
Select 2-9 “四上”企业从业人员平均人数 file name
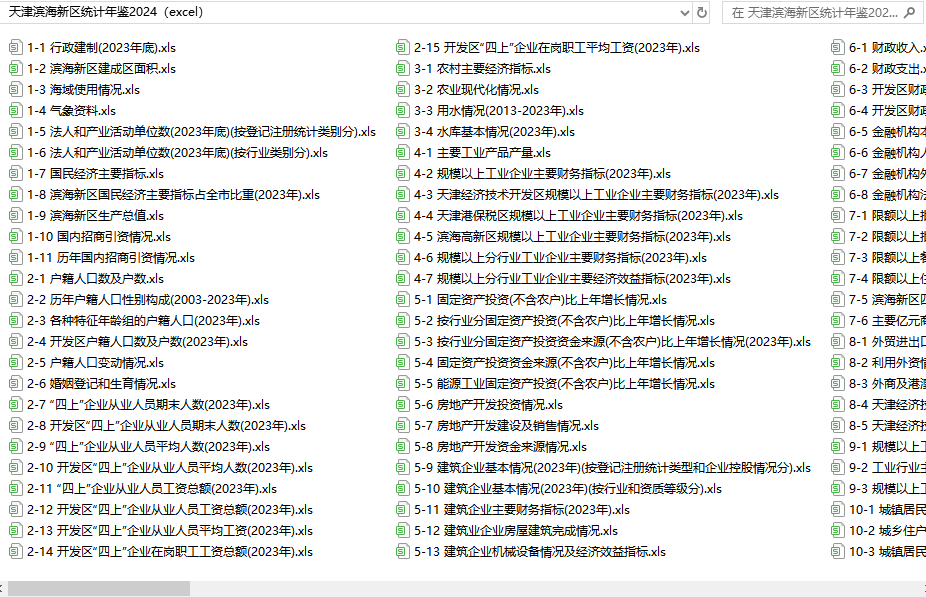[148, 446]
